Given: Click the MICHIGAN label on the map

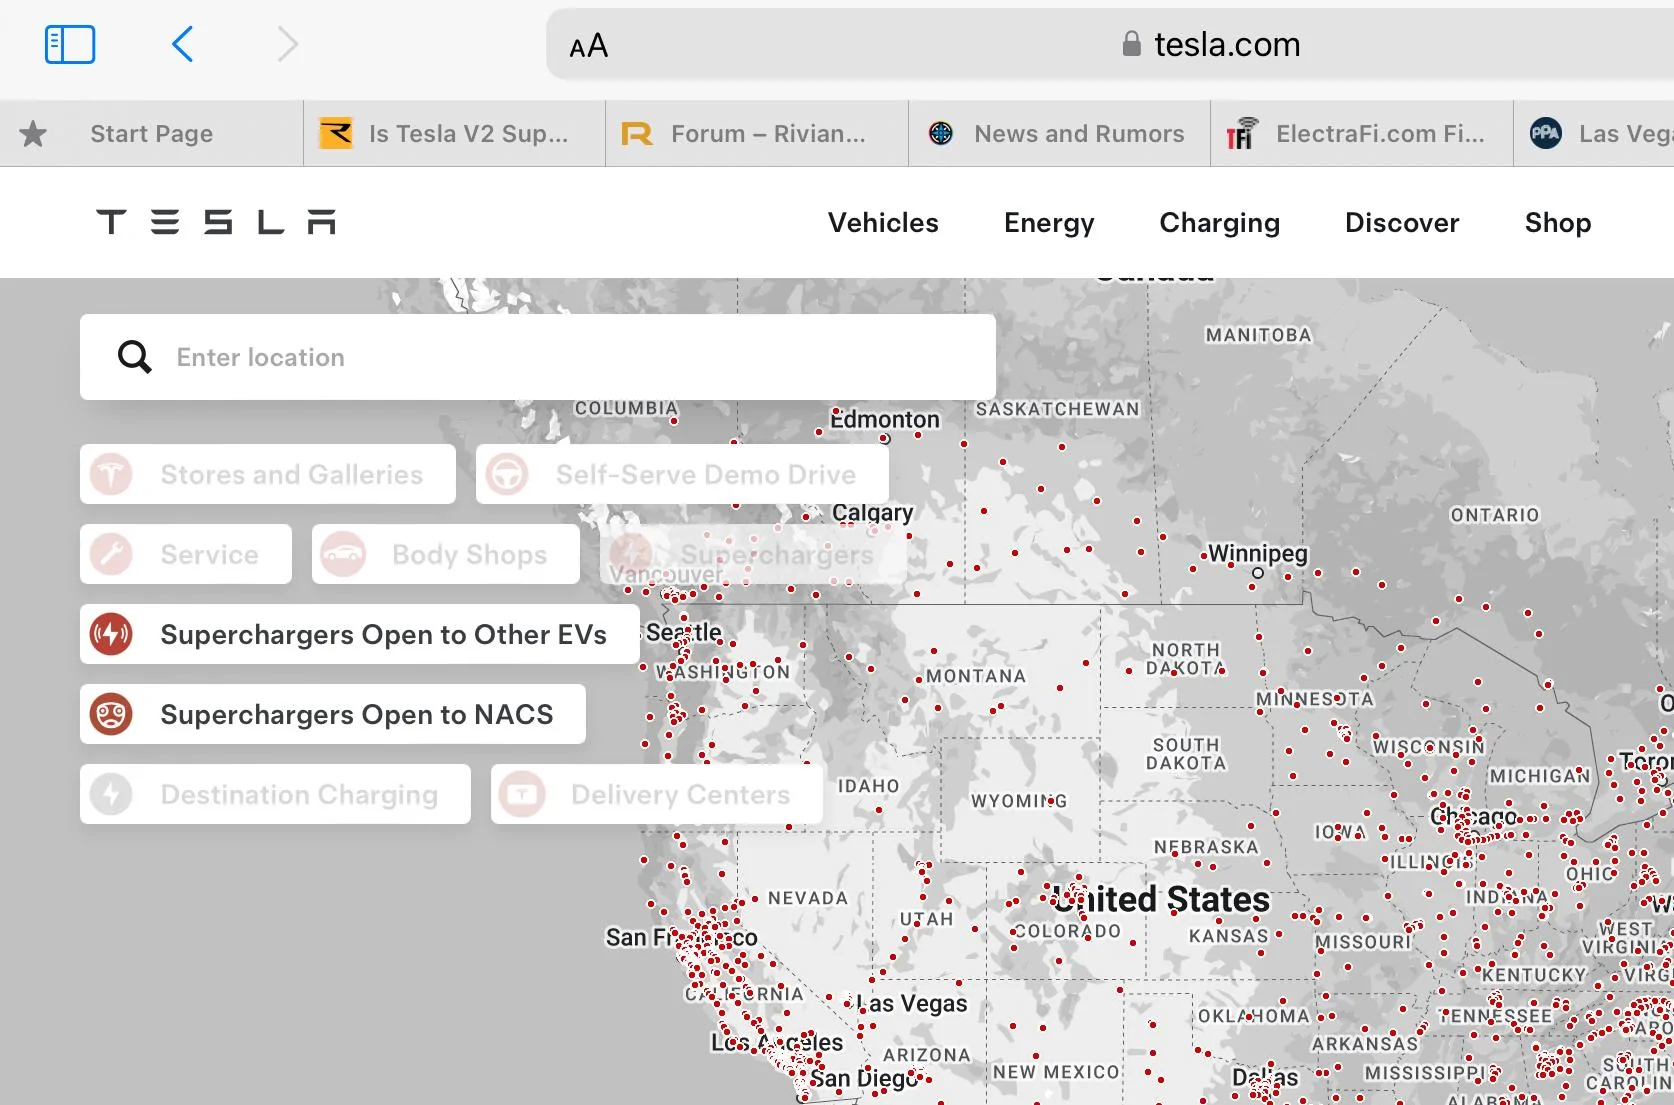Looking at the screenshot, I should pos(1540,776).
